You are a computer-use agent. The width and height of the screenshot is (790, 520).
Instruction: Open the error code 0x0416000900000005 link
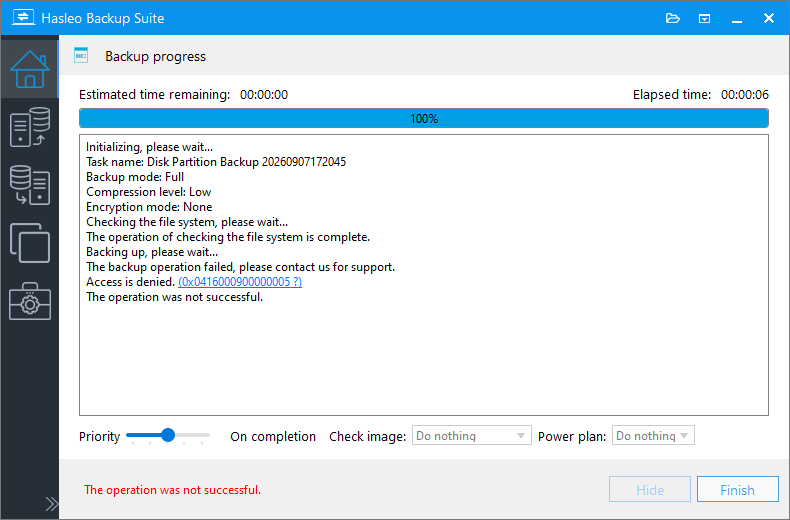click(240, 282)
